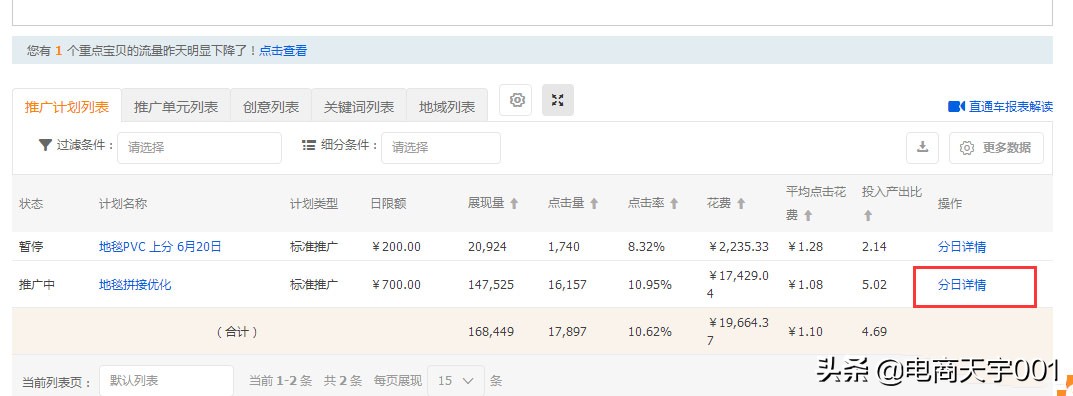
Task: Click the 4.69 total ROI value
Action: (x=875, y=332)
